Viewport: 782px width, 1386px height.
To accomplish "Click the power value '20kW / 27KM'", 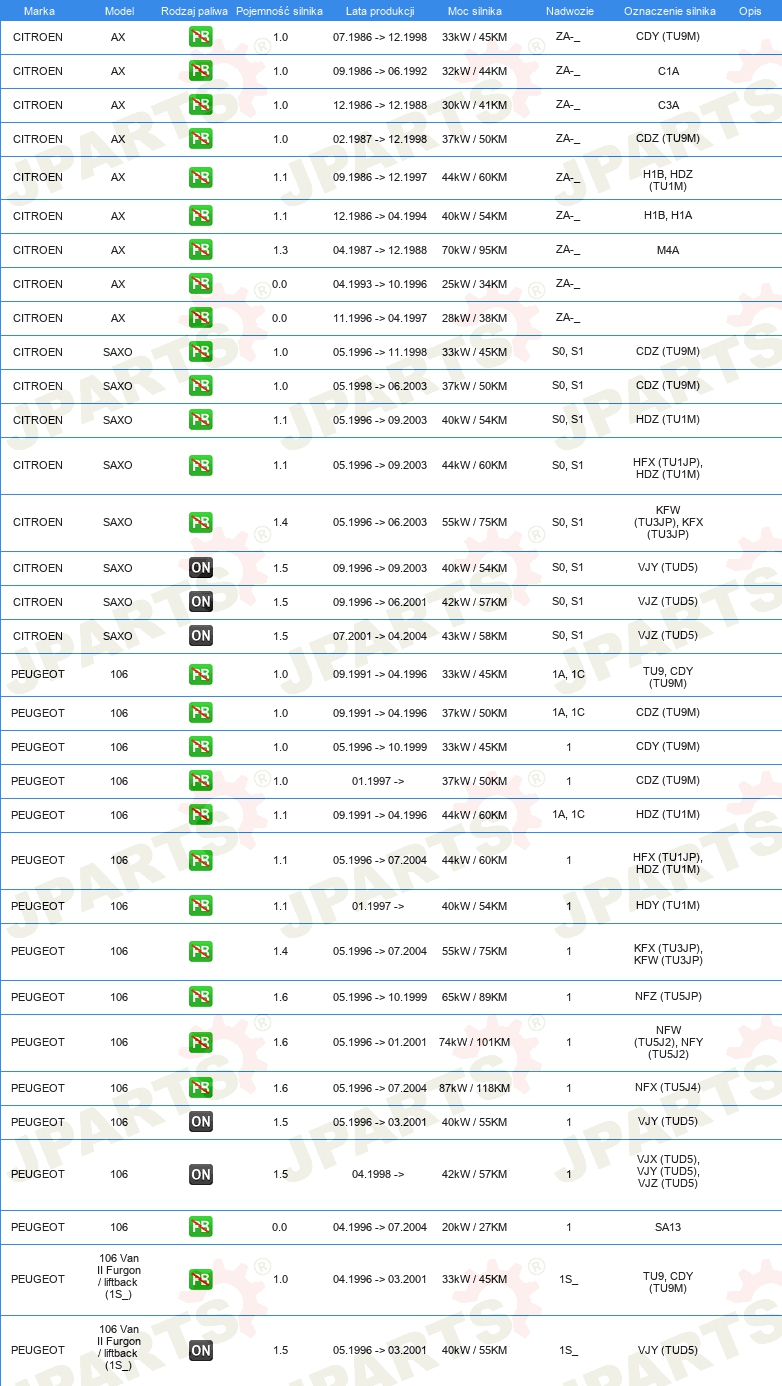I will pyautogui.click(x=475, y=1227).
